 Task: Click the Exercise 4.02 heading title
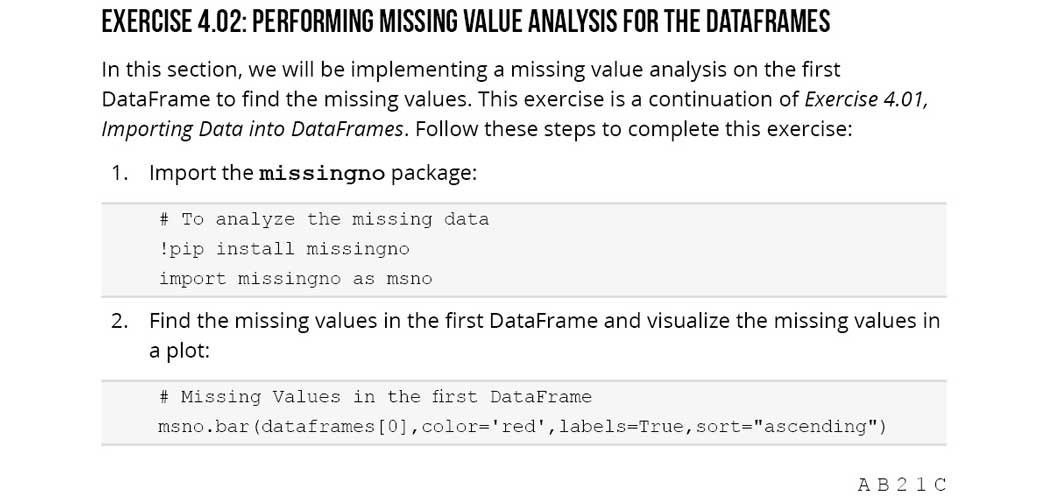(x=465, y=22)
